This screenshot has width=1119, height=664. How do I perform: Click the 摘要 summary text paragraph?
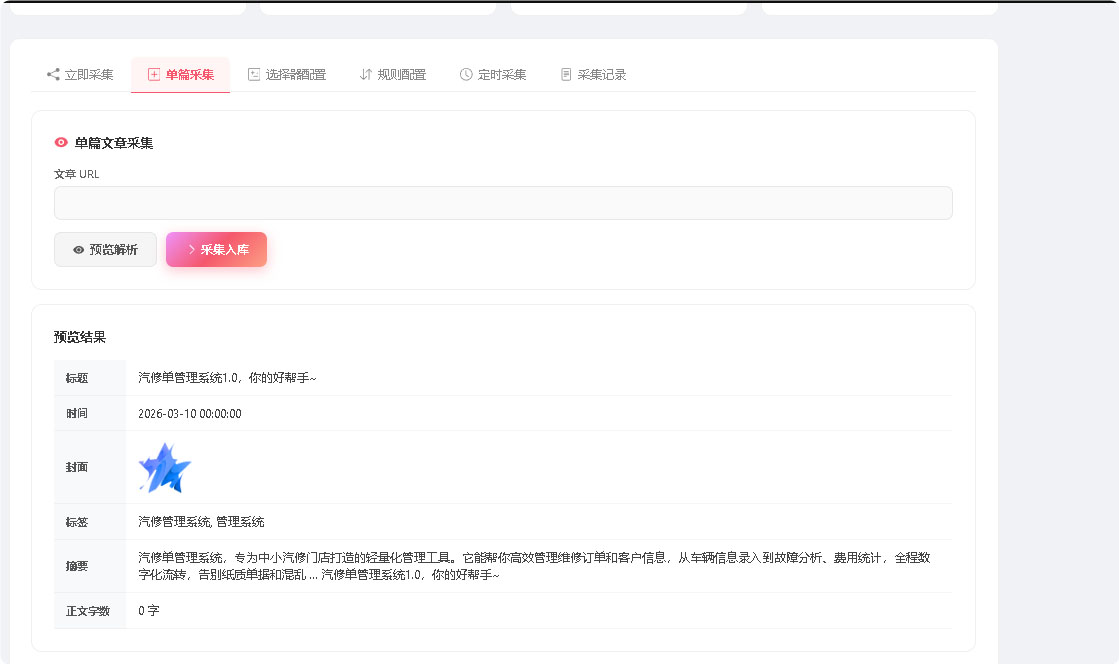point(534,566)
